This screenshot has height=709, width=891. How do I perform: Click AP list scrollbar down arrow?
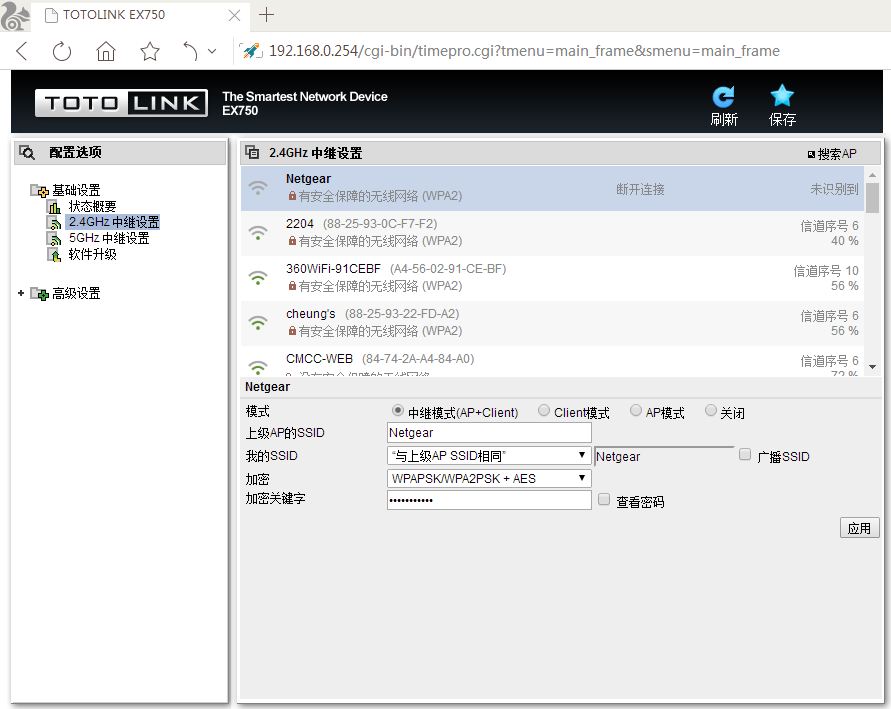click(x=872, y=367)
